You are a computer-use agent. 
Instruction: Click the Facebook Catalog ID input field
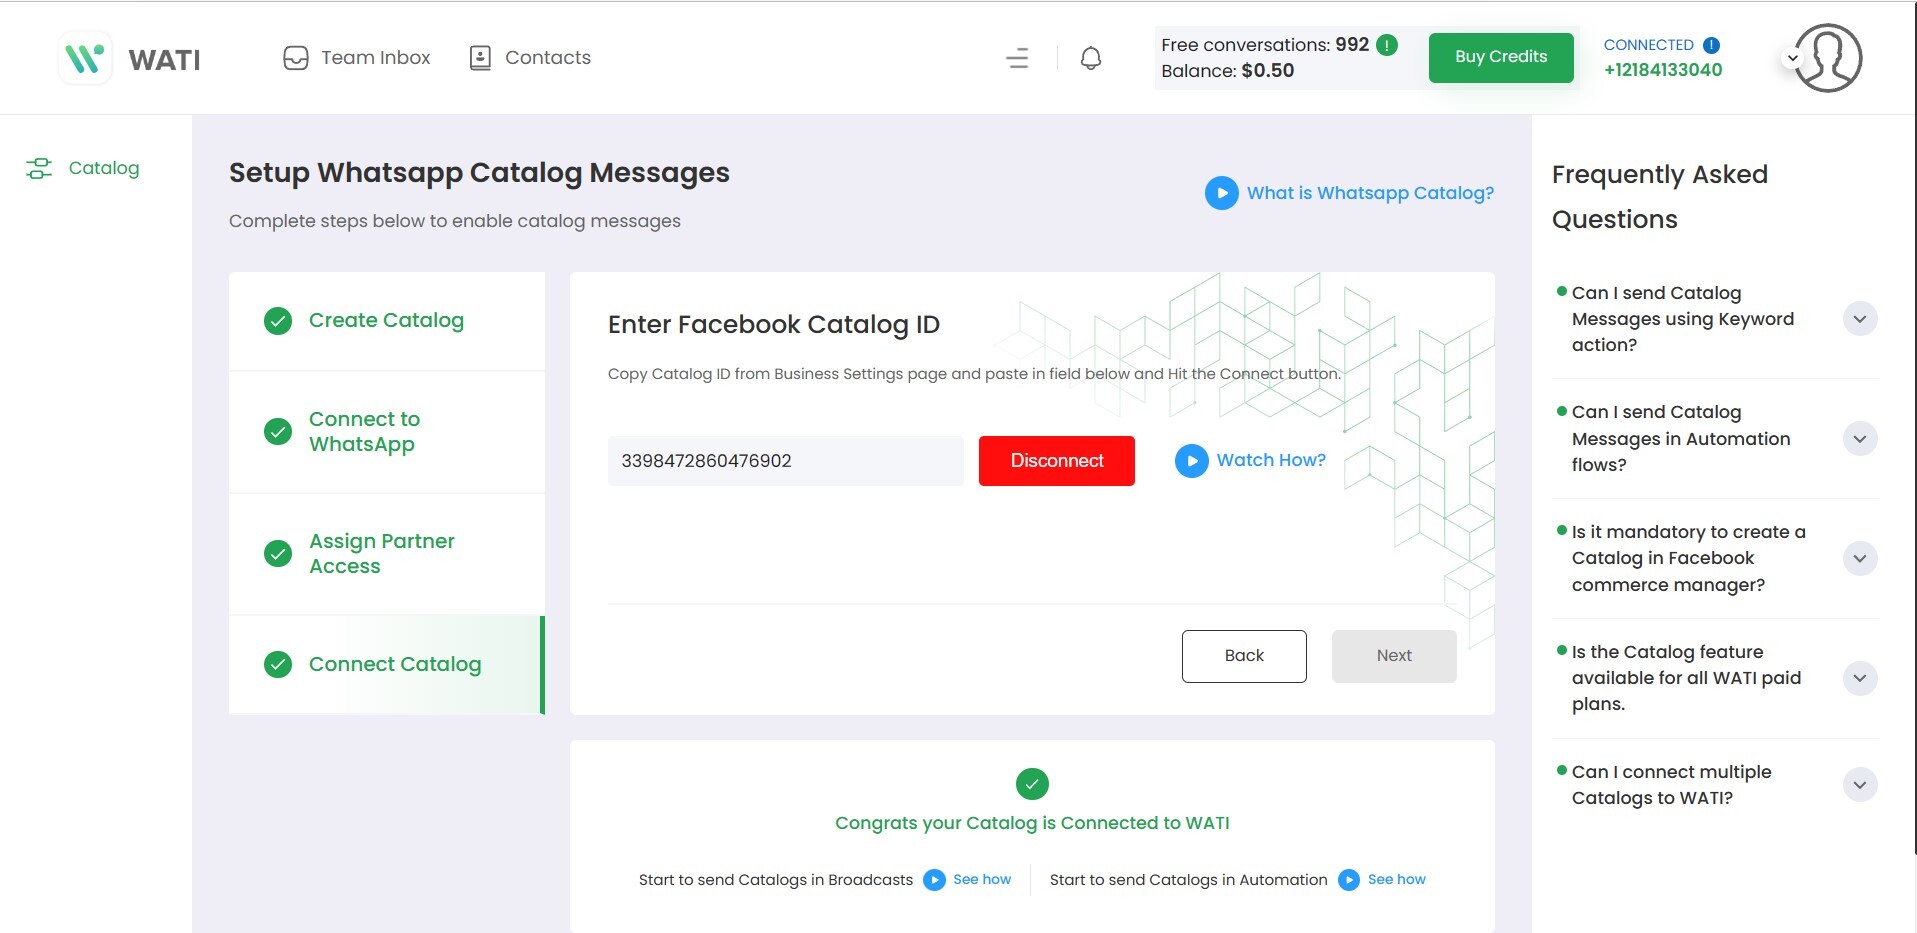tap(786, 461)
